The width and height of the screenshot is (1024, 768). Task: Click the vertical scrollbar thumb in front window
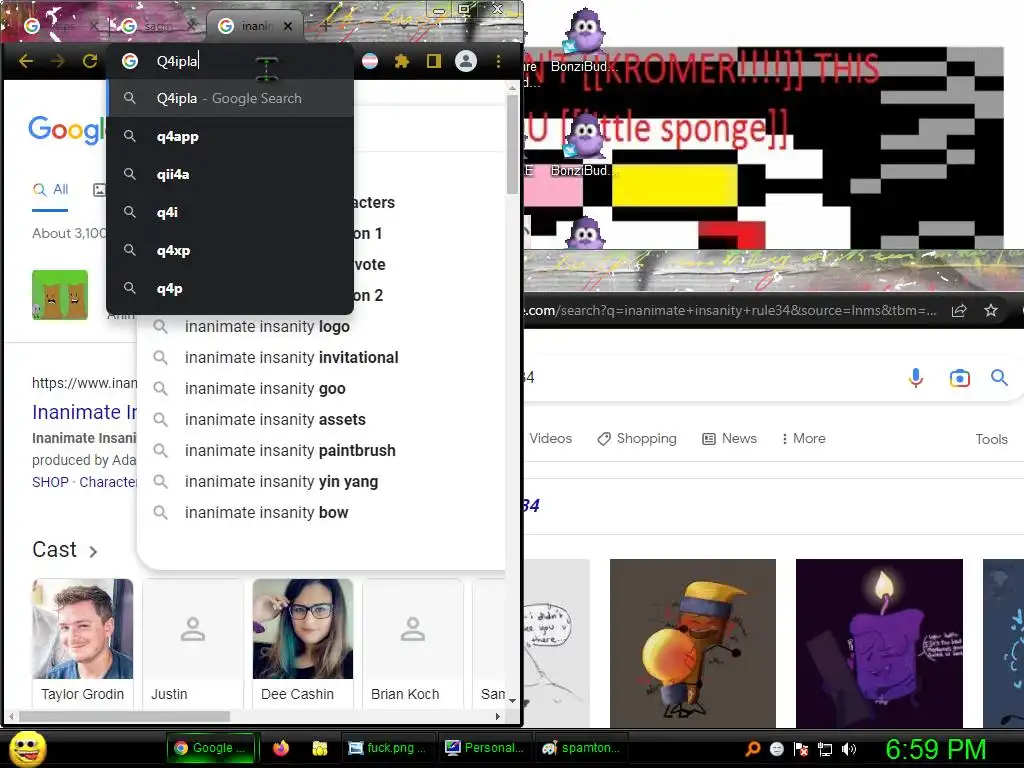point(512,144)
